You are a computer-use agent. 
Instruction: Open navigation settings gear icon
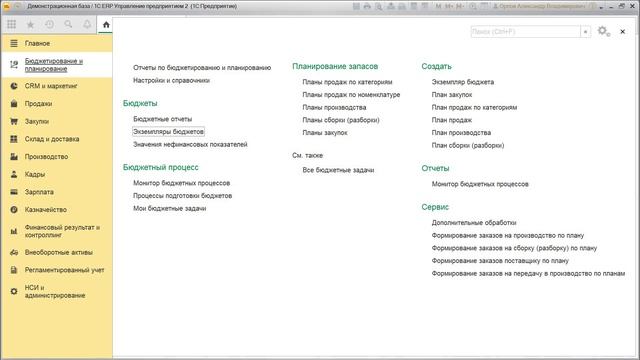(604, 31)
